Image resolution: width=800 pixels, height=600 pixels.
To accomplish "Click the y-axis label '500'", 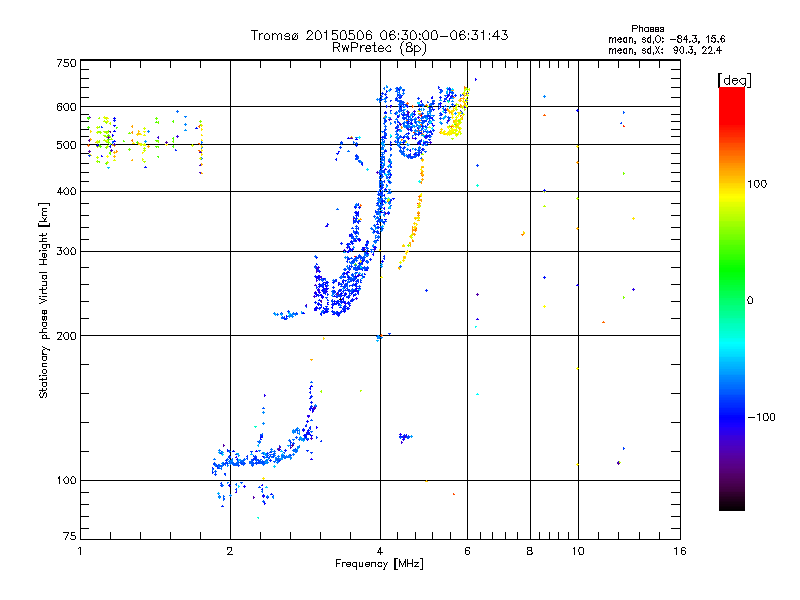I will (x=67, y=145).
